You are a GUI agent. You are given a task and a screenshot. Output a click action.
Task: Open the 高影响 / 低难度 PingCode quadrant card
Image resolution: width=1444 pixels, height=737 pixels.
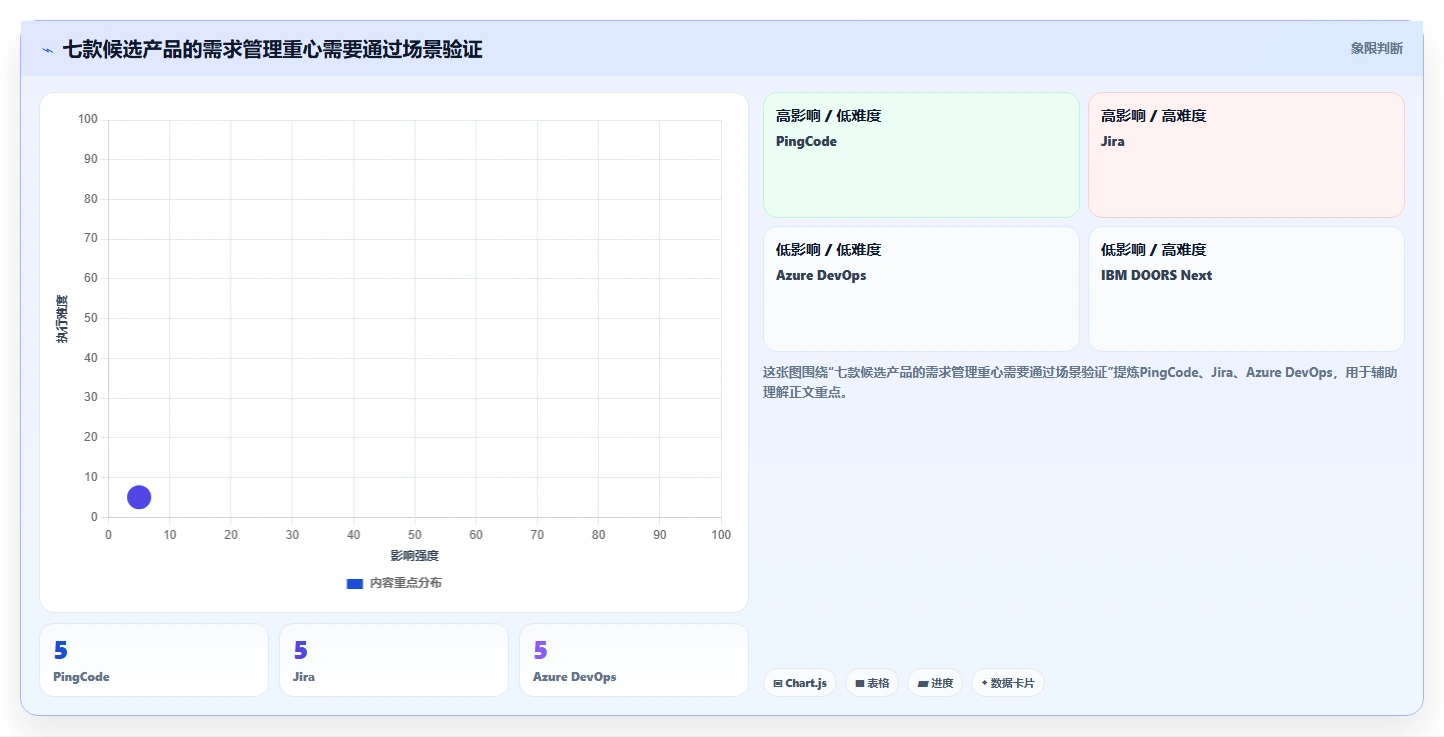[921, 155]
